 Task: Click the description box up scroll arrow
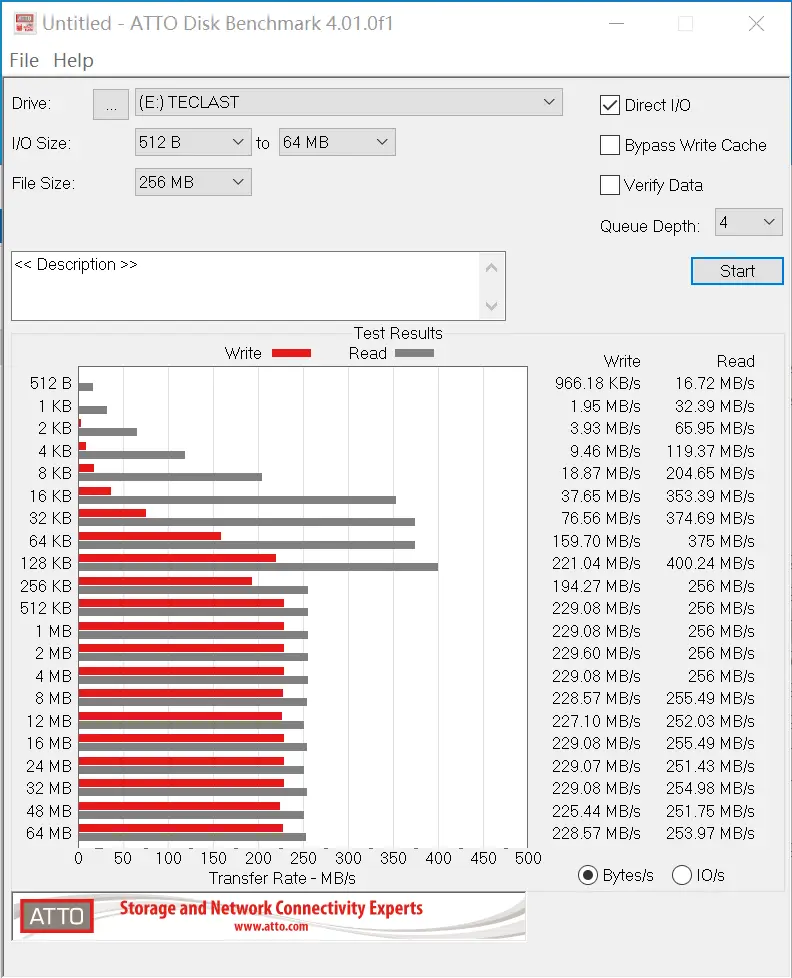[x=491, y=268]
